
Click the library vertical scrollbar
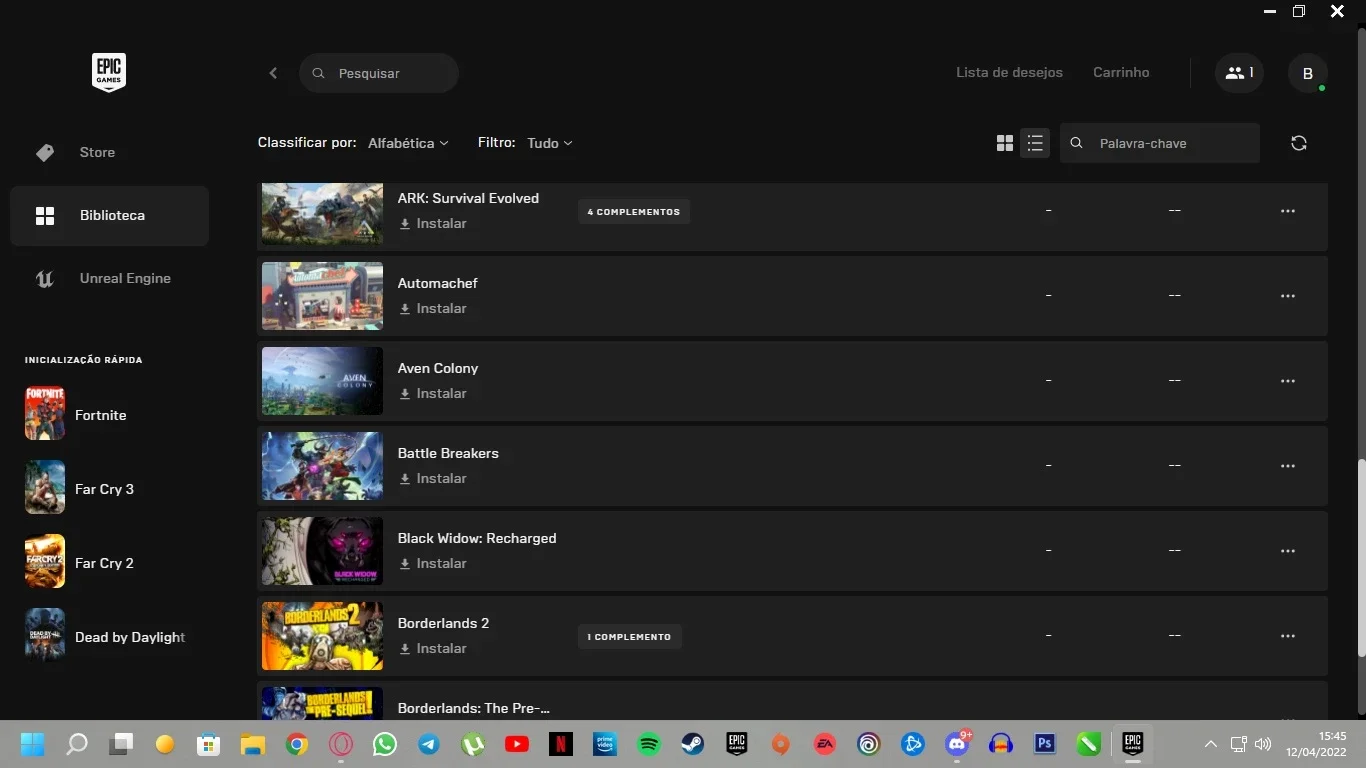[x=1360, y=558]
